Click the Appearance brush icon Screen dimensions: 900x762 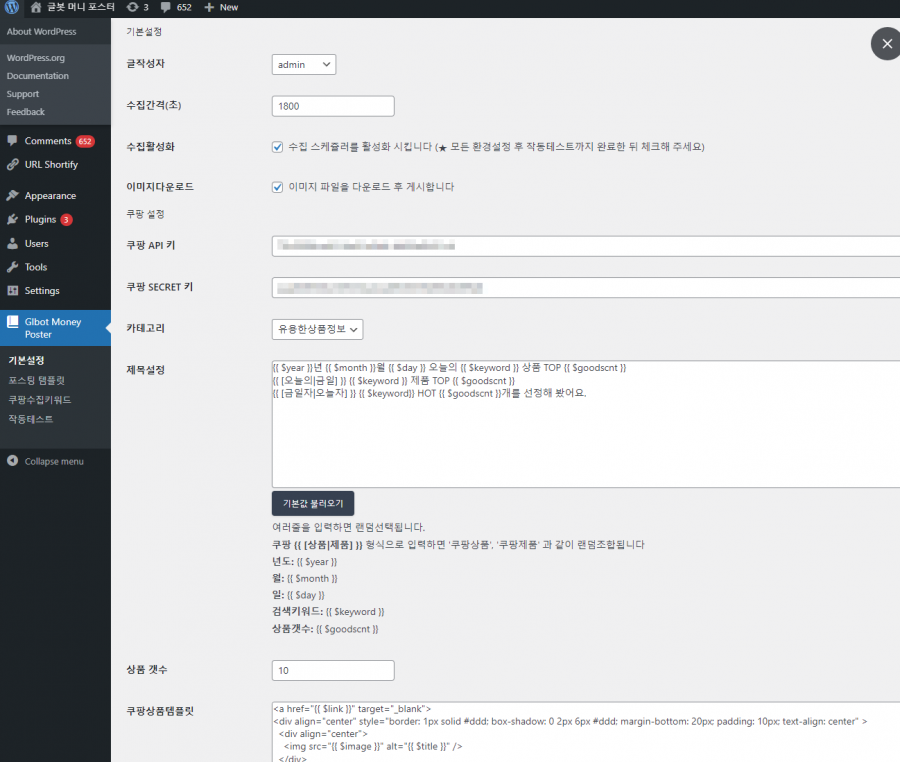13,195
